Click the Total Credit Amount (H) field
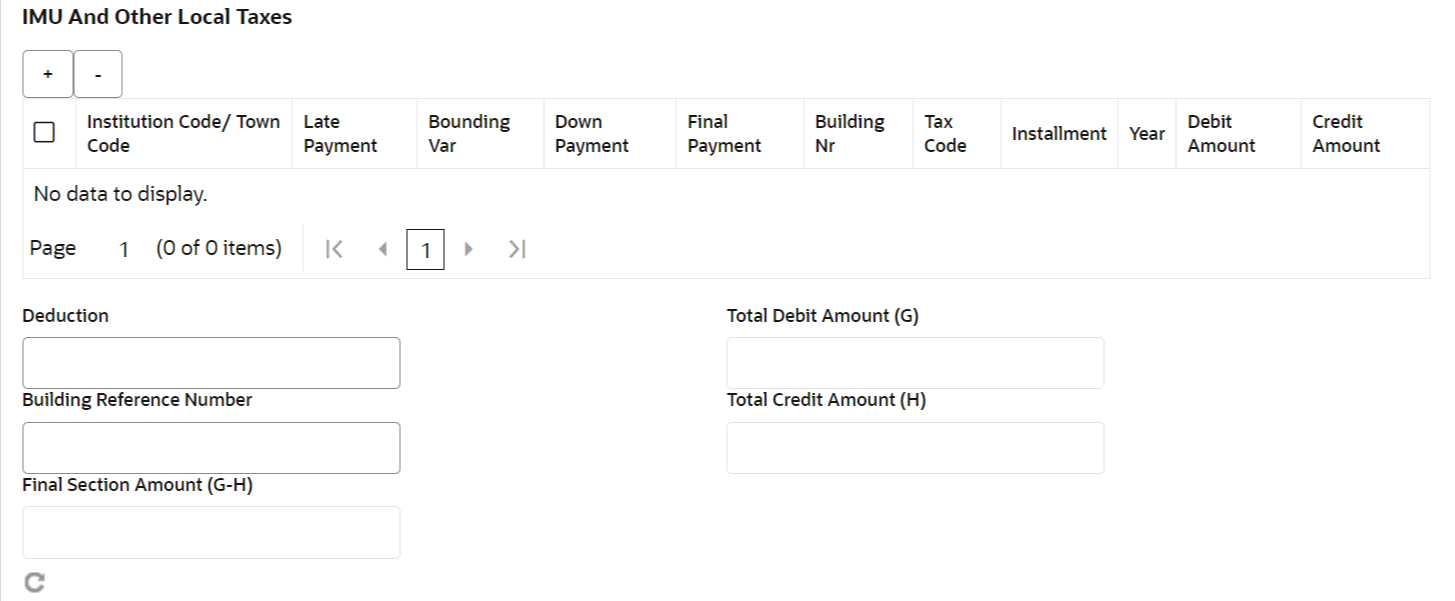The image size is (1455, 601). [x=915, y=448]
